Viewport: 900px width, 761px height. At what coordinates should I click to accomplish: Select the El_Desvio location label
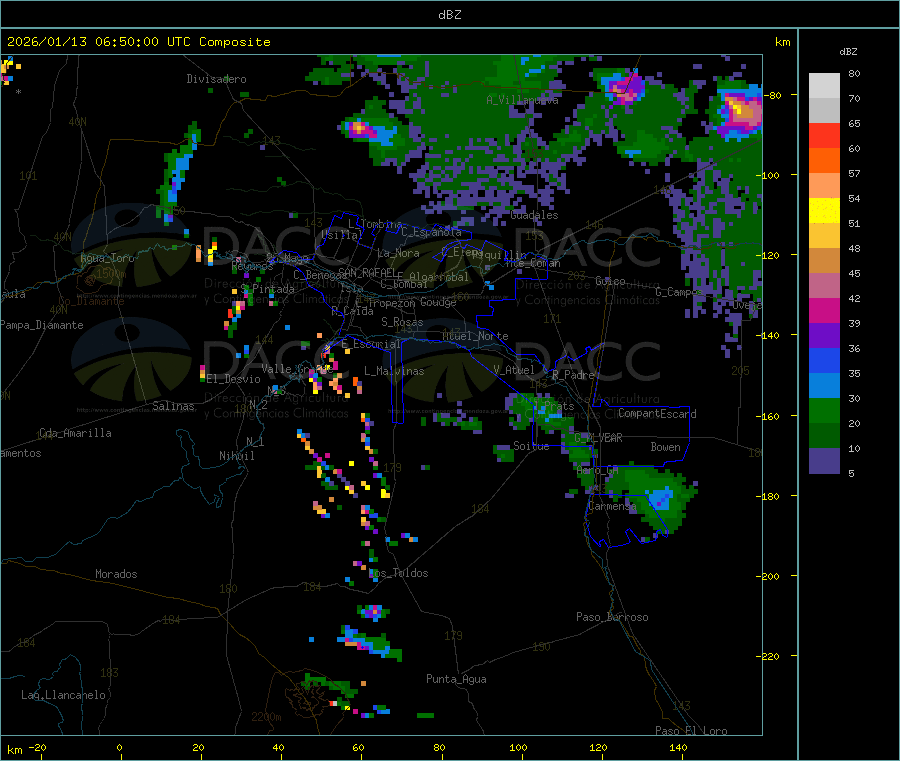tap(233, 379)
